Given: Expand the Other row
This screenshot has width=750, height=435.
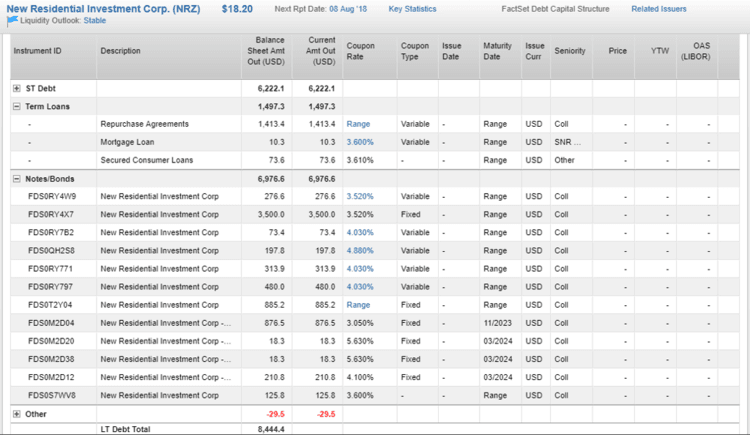Looking at the screenshot, I should tap(16, 413).
